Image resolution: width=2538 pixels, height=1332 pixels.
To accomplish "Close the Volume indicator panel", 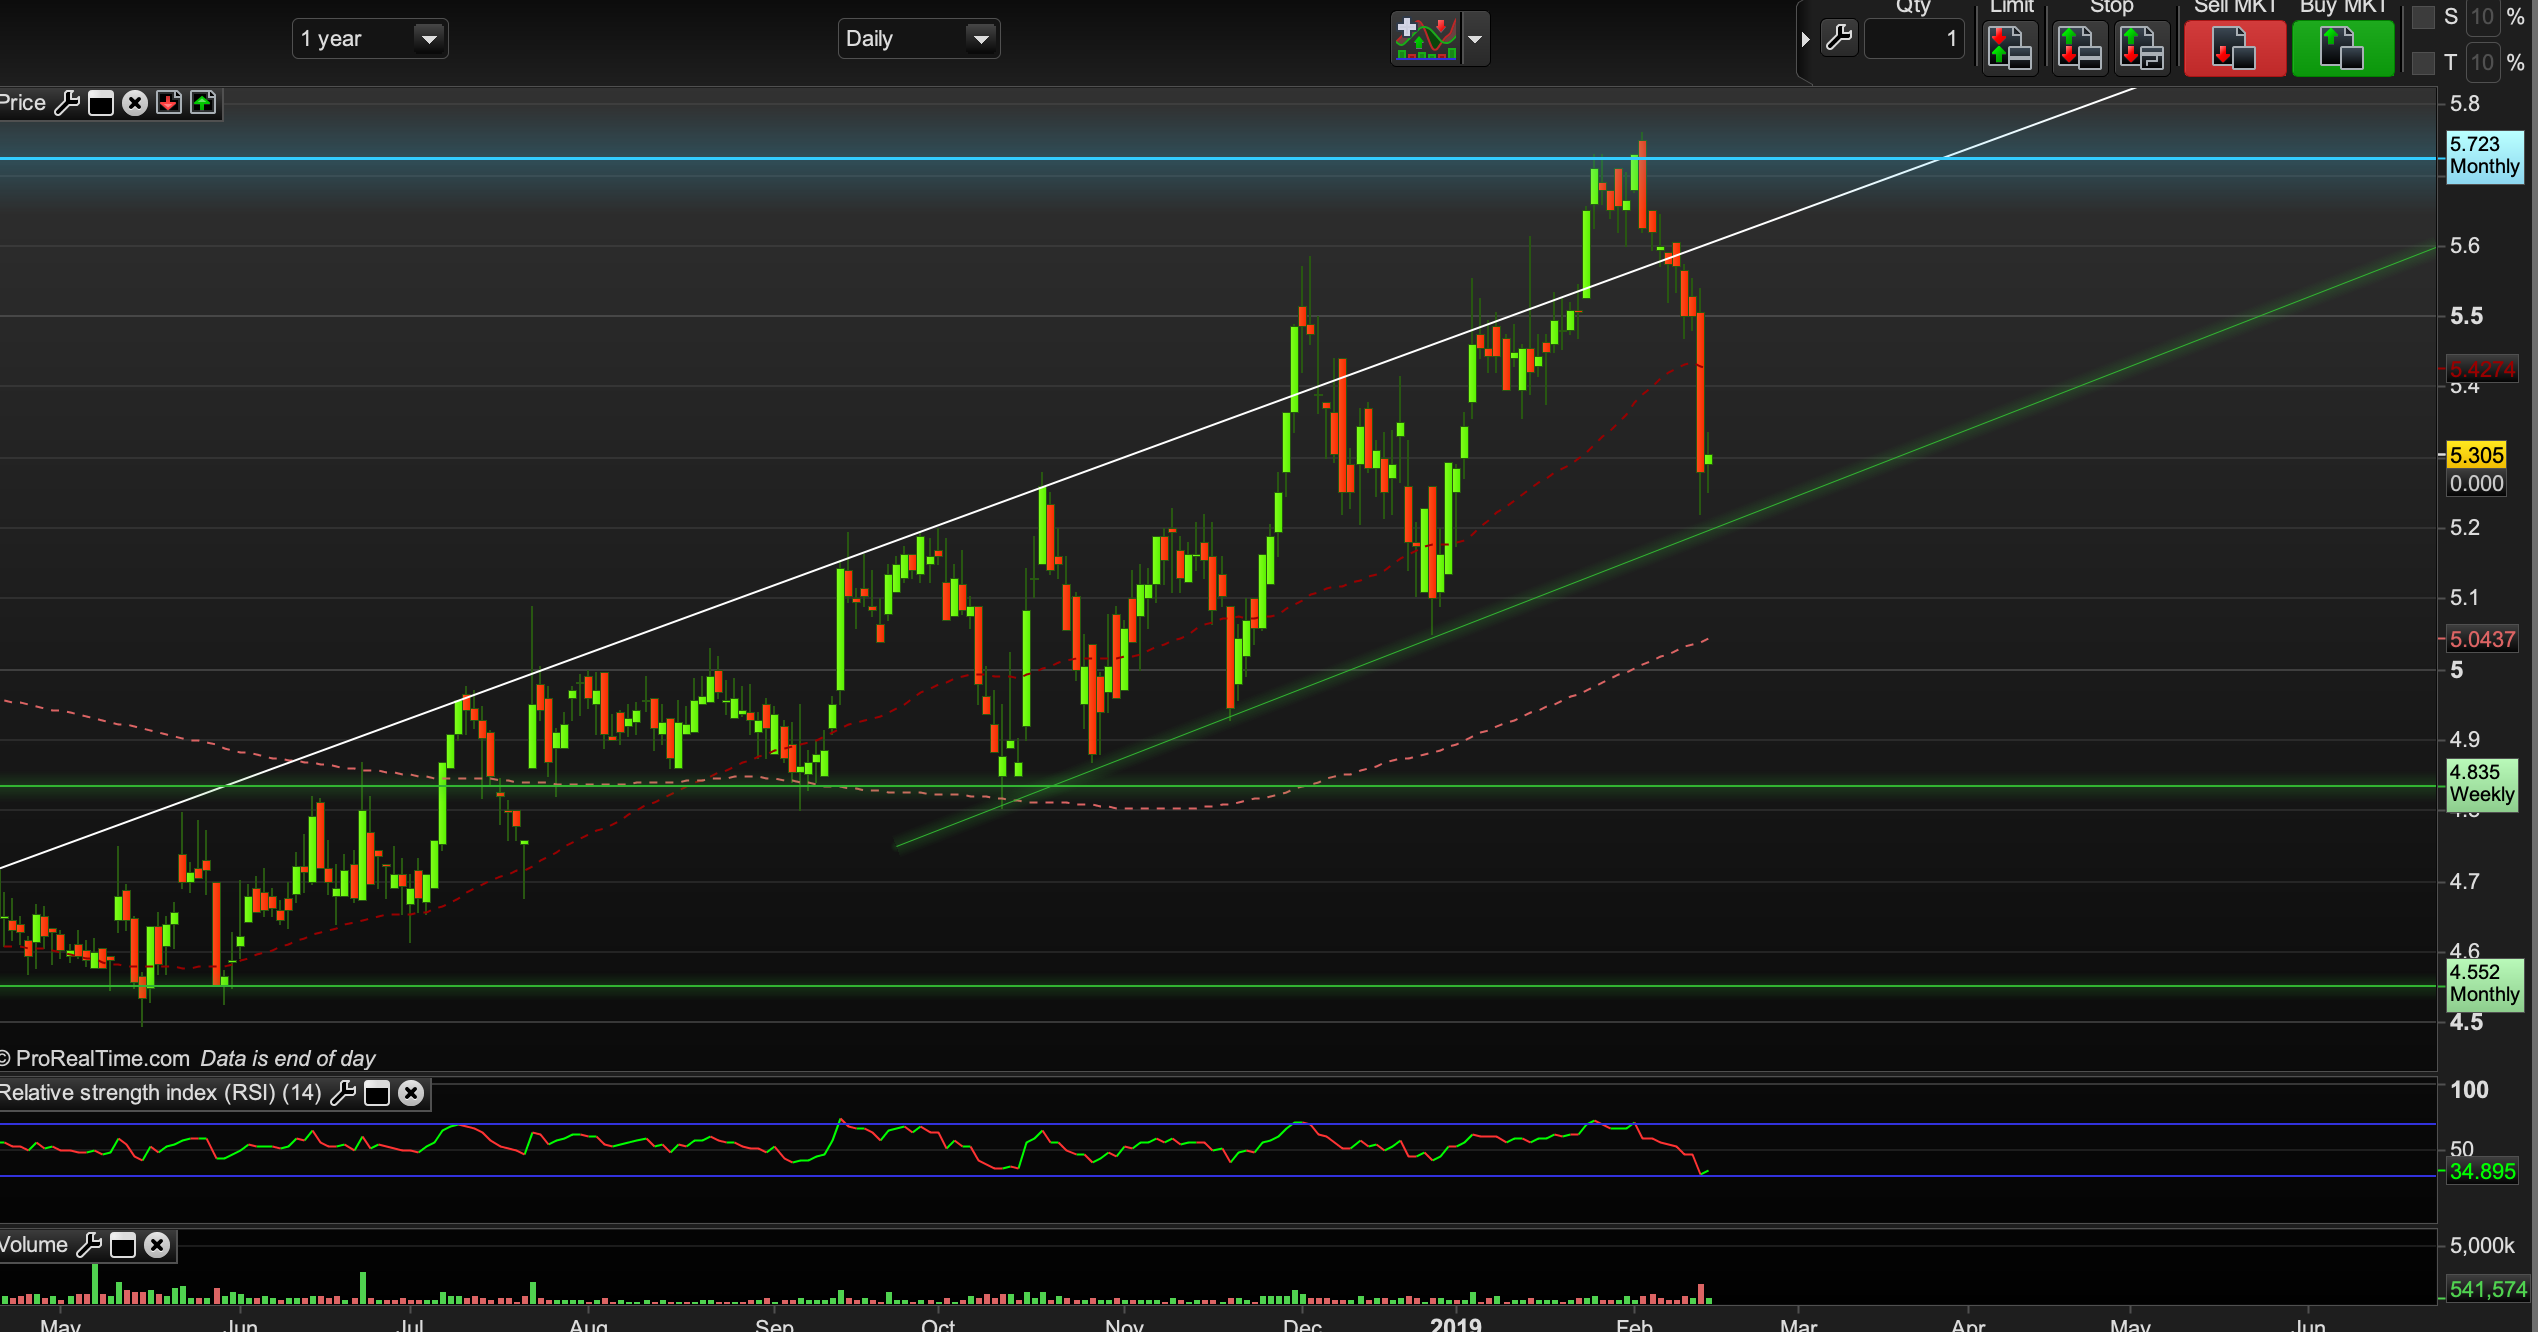I will [x=157, y=1245].
